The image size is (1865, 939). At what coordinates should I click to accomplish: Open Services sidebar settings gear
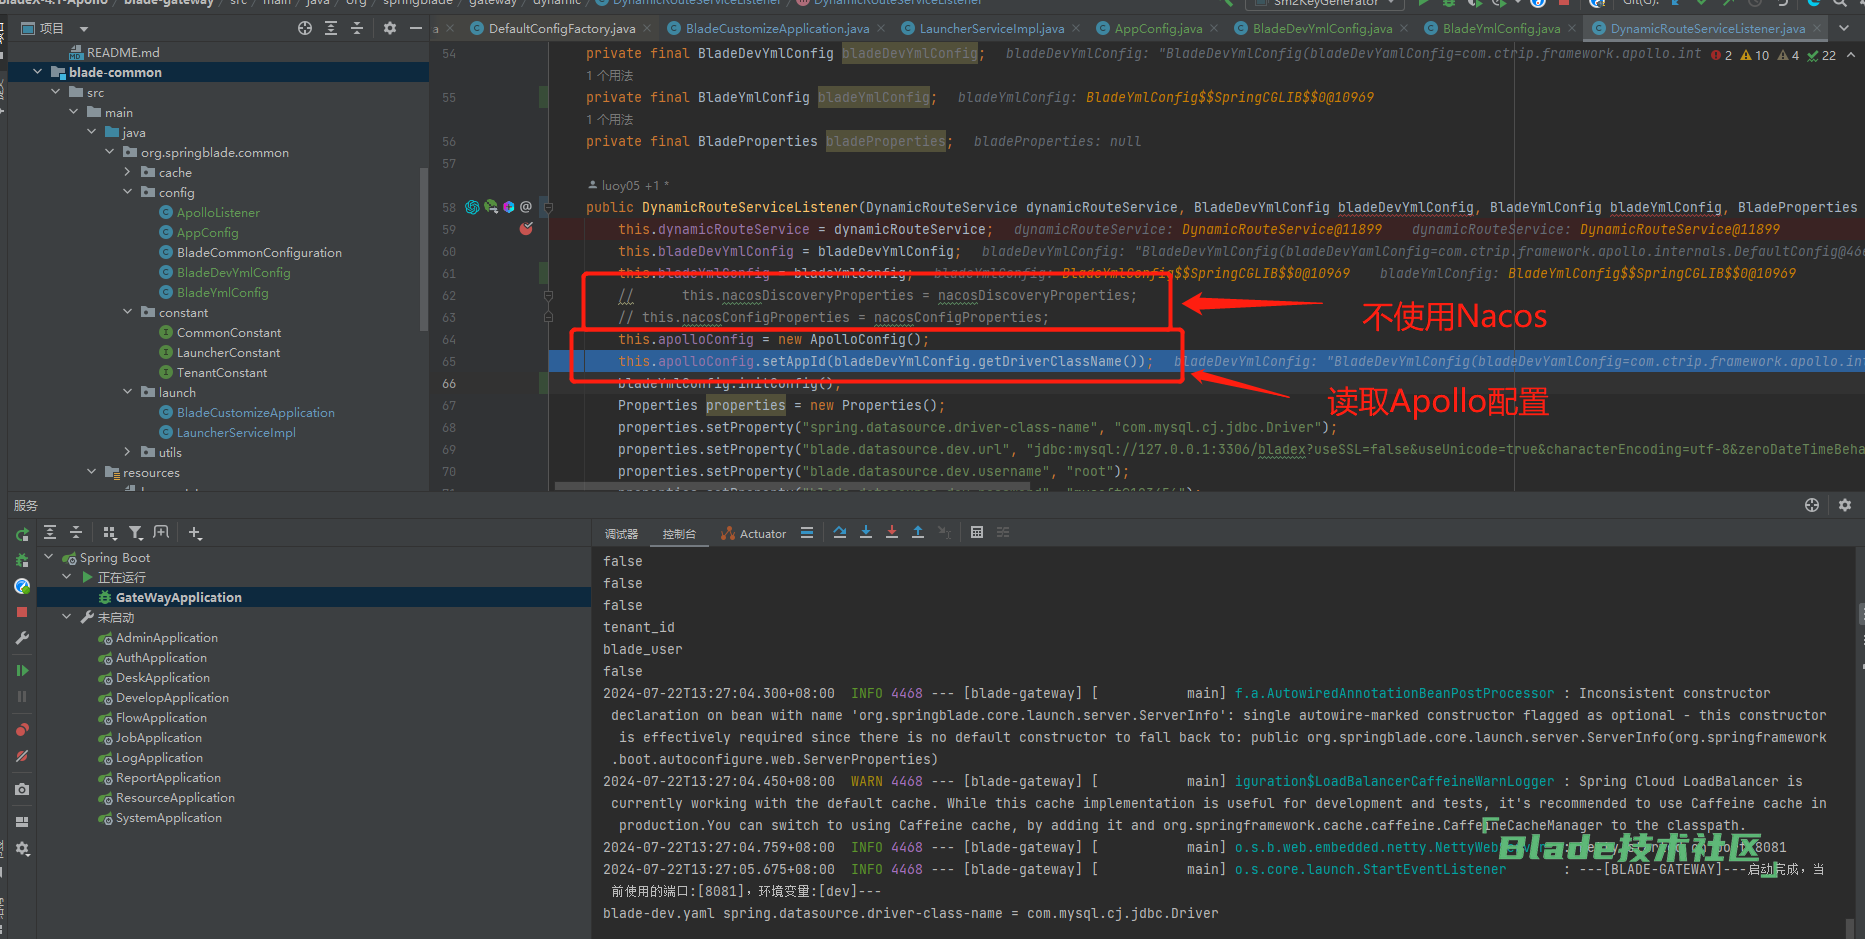point(22,848)
